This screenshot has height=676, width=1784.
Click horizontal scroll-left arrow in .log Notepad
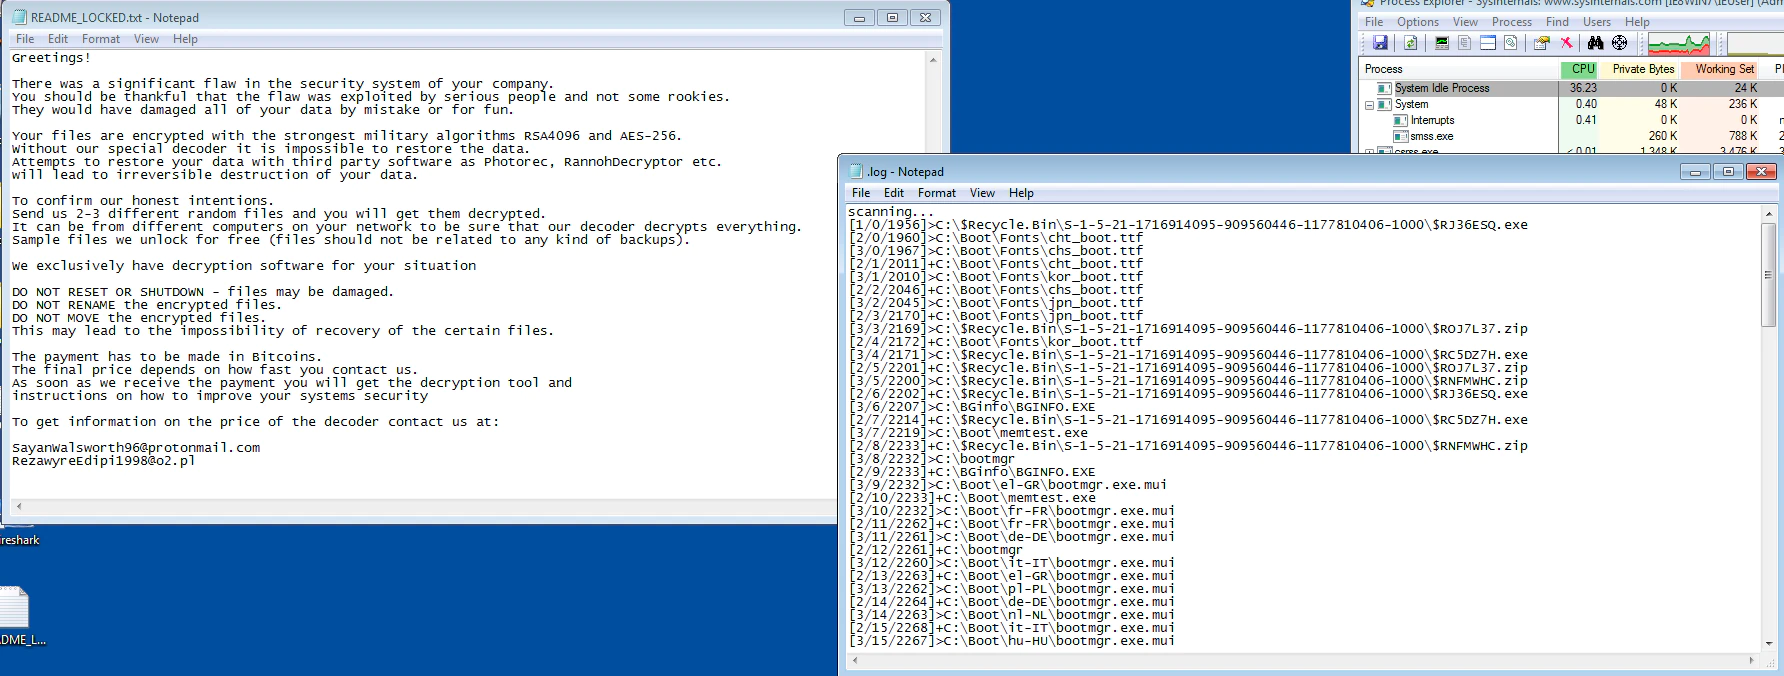(x=854, y=660)
